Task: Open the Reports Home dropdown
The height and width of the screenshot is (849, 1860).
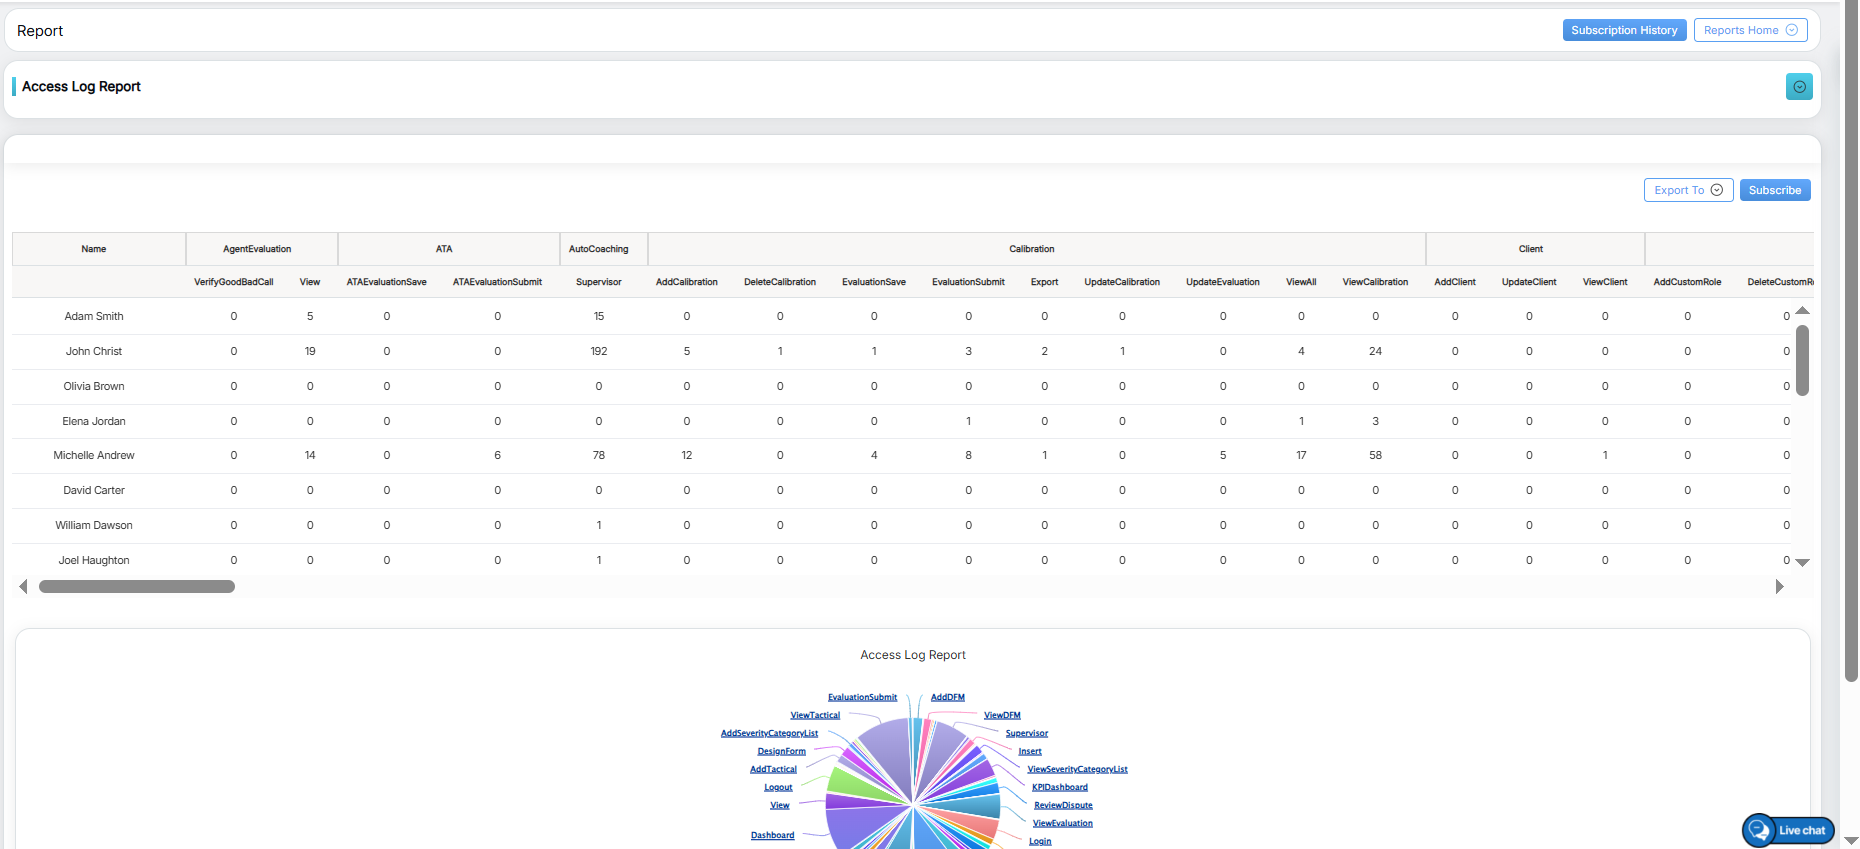Action: tap(1750, 30)
